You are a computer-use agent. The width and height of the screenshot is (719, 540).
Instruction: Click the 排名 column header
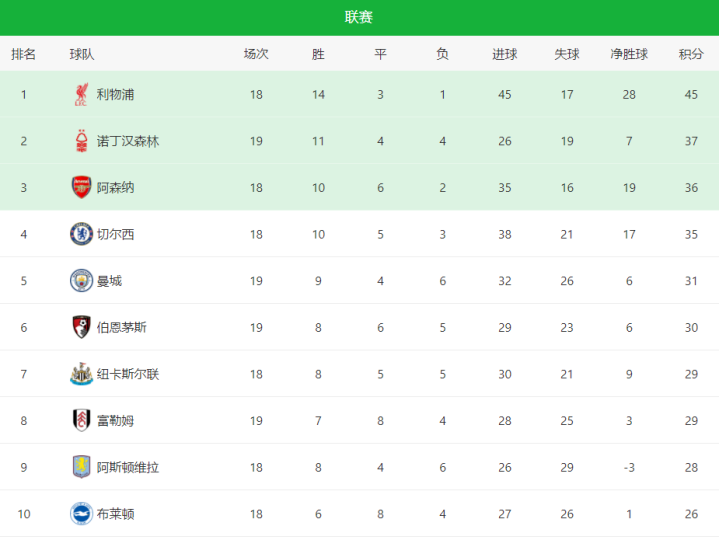point(23,54)
